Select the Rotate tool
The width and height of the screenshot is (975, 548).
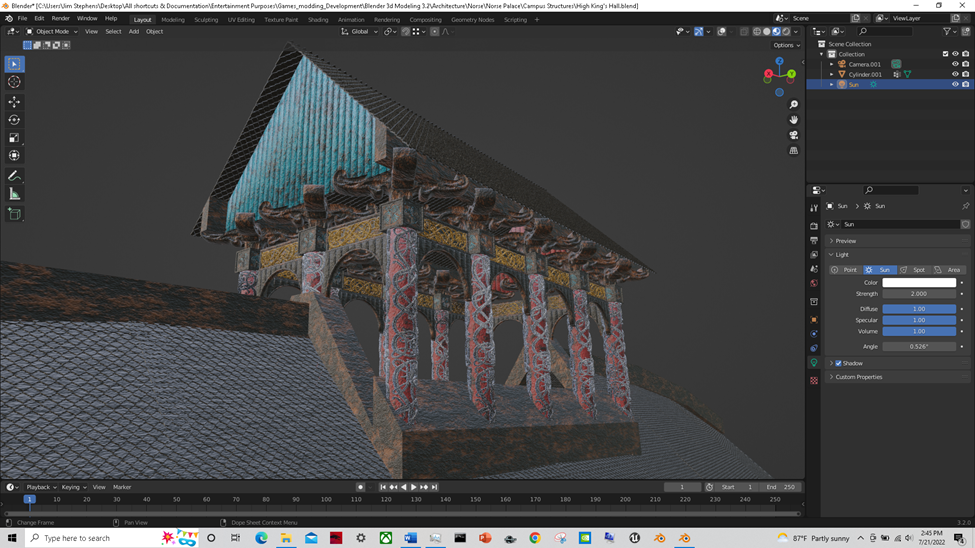coord(14,120)
